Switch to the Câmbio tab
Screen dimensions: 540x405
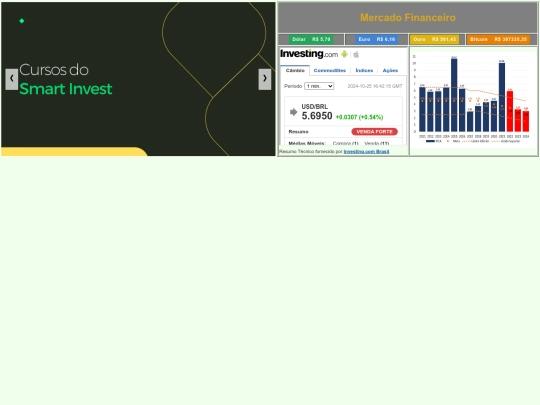(295, 70)
